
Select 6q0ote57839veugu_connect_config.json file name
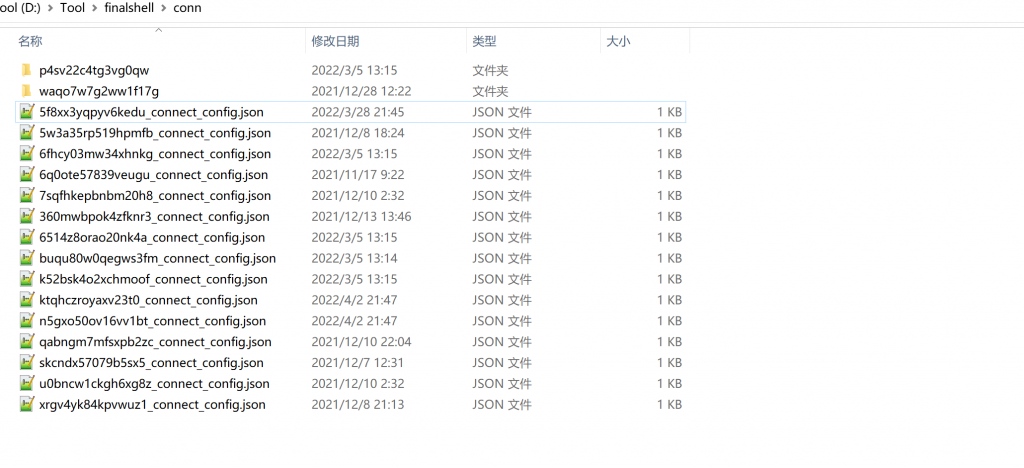pyautogui.click(x=153, y=174)
